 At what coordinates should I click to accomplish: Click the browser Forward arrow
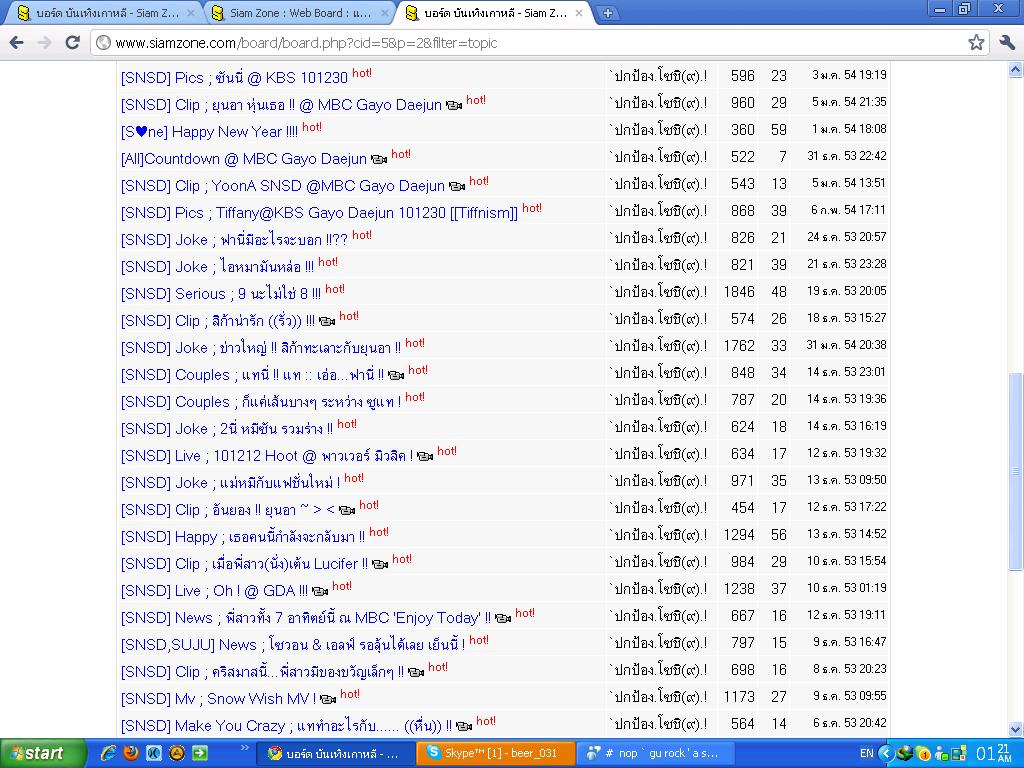44,42
